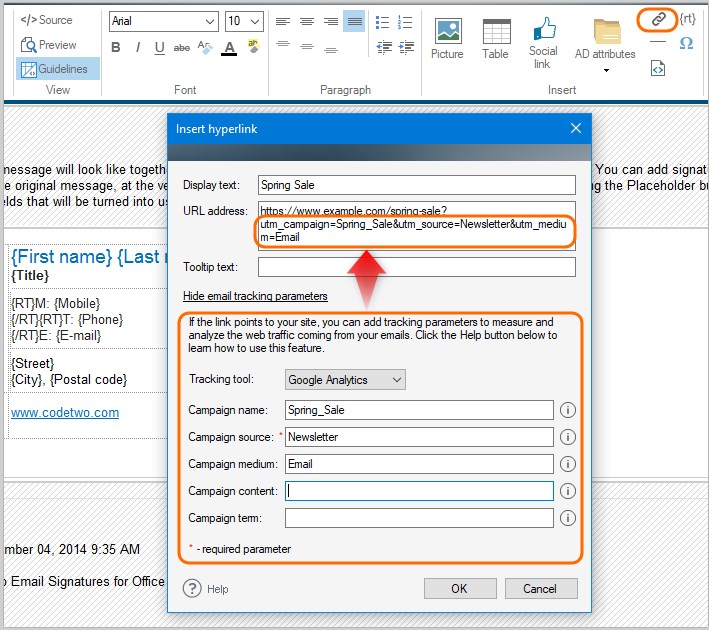Image resolution: width=709 pixels, height=630 pixels.
Task: Insert a numbered list
Action: tap(405, 22)
